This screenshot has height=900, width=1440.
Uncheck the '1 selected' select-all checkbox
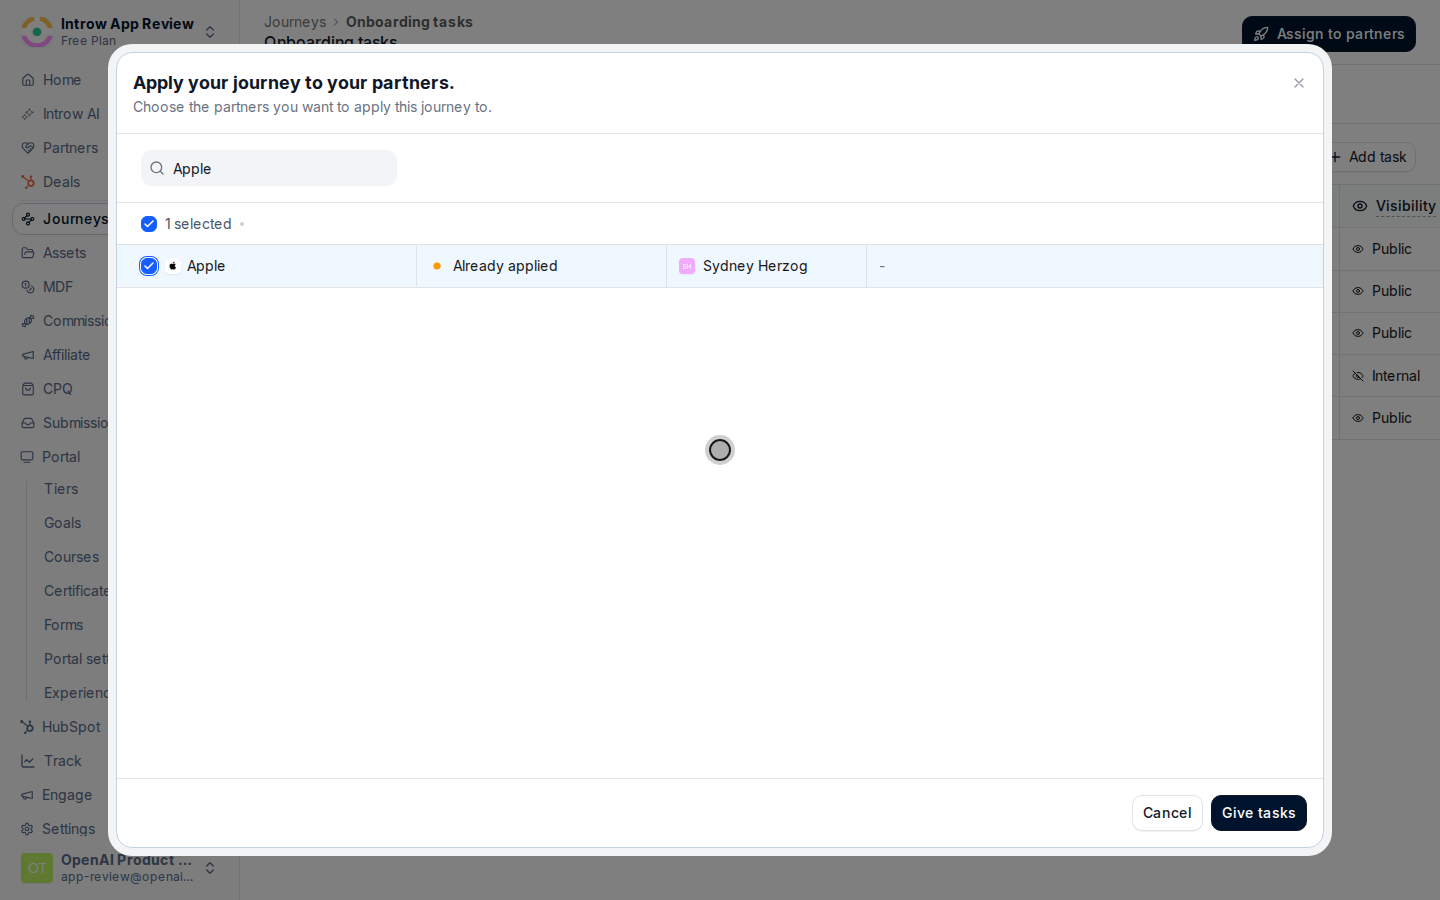149,224
